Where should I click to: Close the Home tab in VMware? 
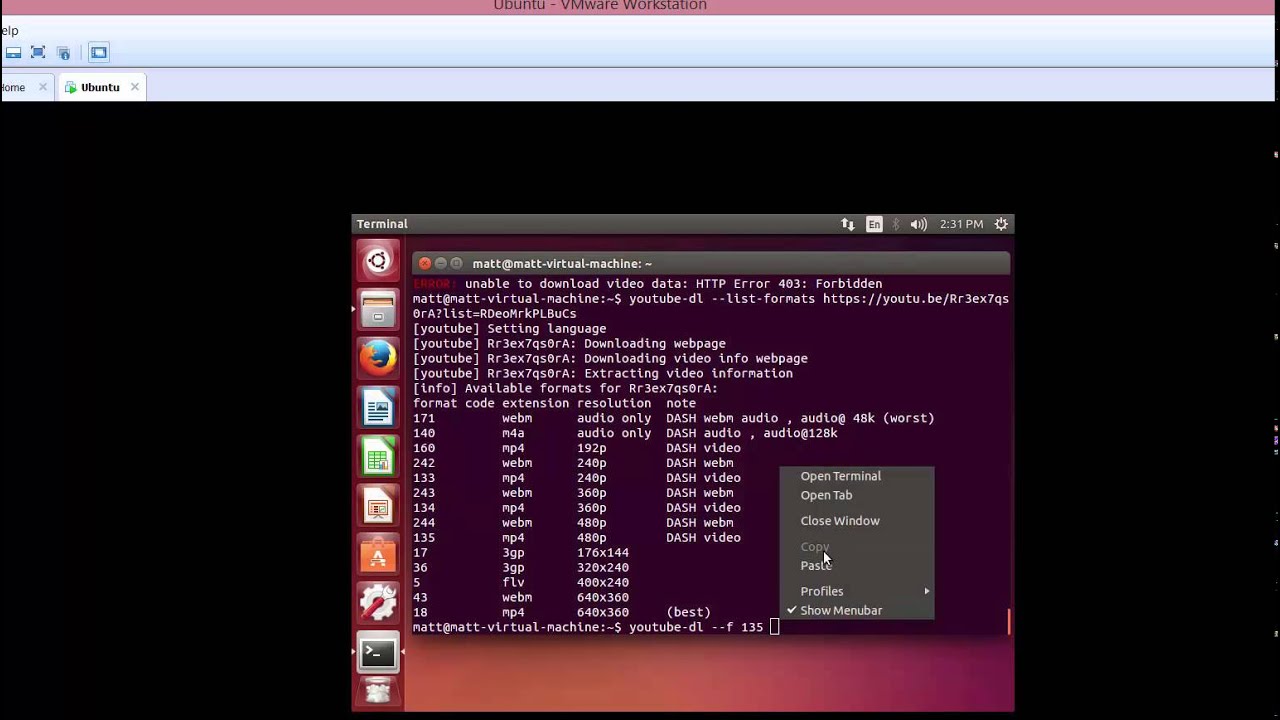point(42,87)
